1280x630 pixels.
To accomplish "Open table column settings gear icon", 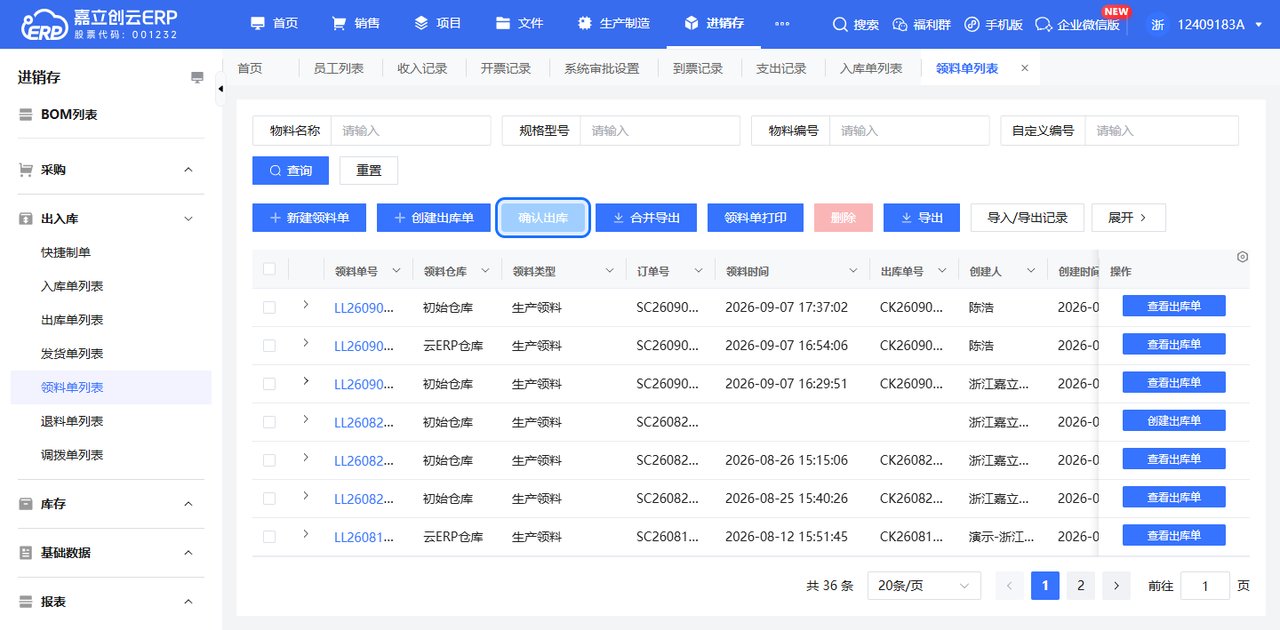I will click(x=1242, y=257).
